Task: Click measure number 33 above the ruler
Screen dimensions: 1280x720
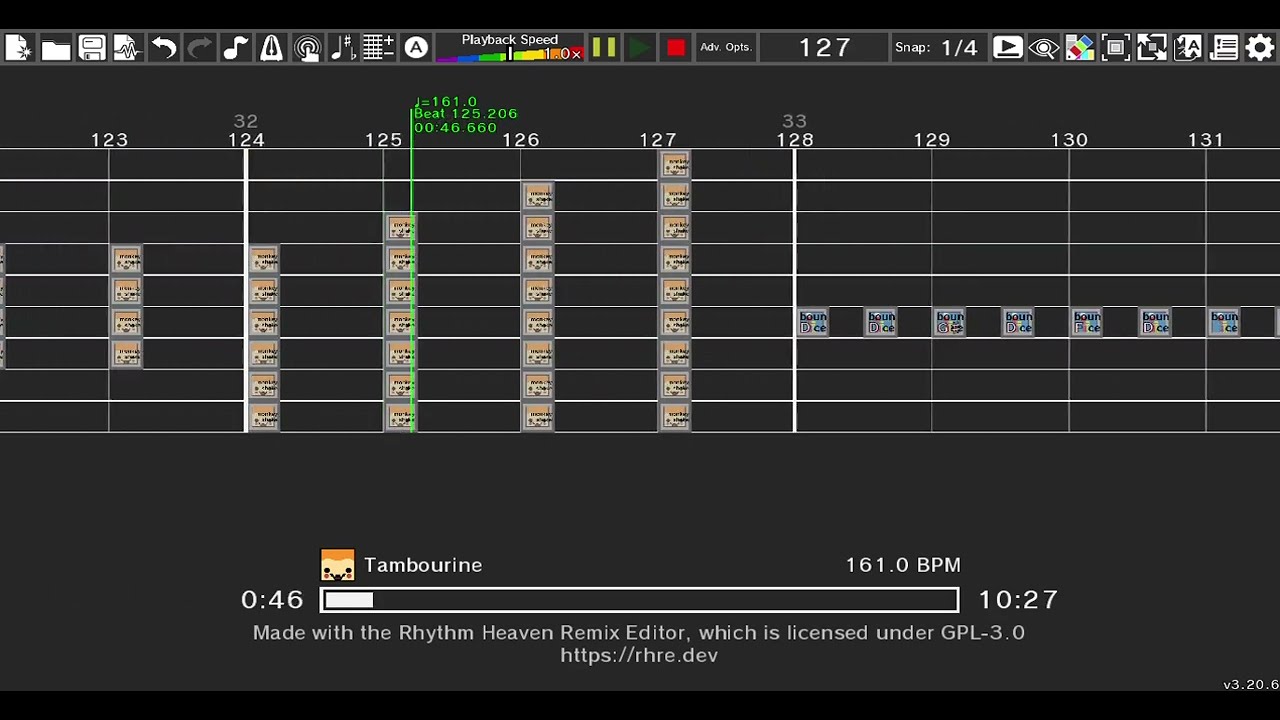Action: [794, 121]
